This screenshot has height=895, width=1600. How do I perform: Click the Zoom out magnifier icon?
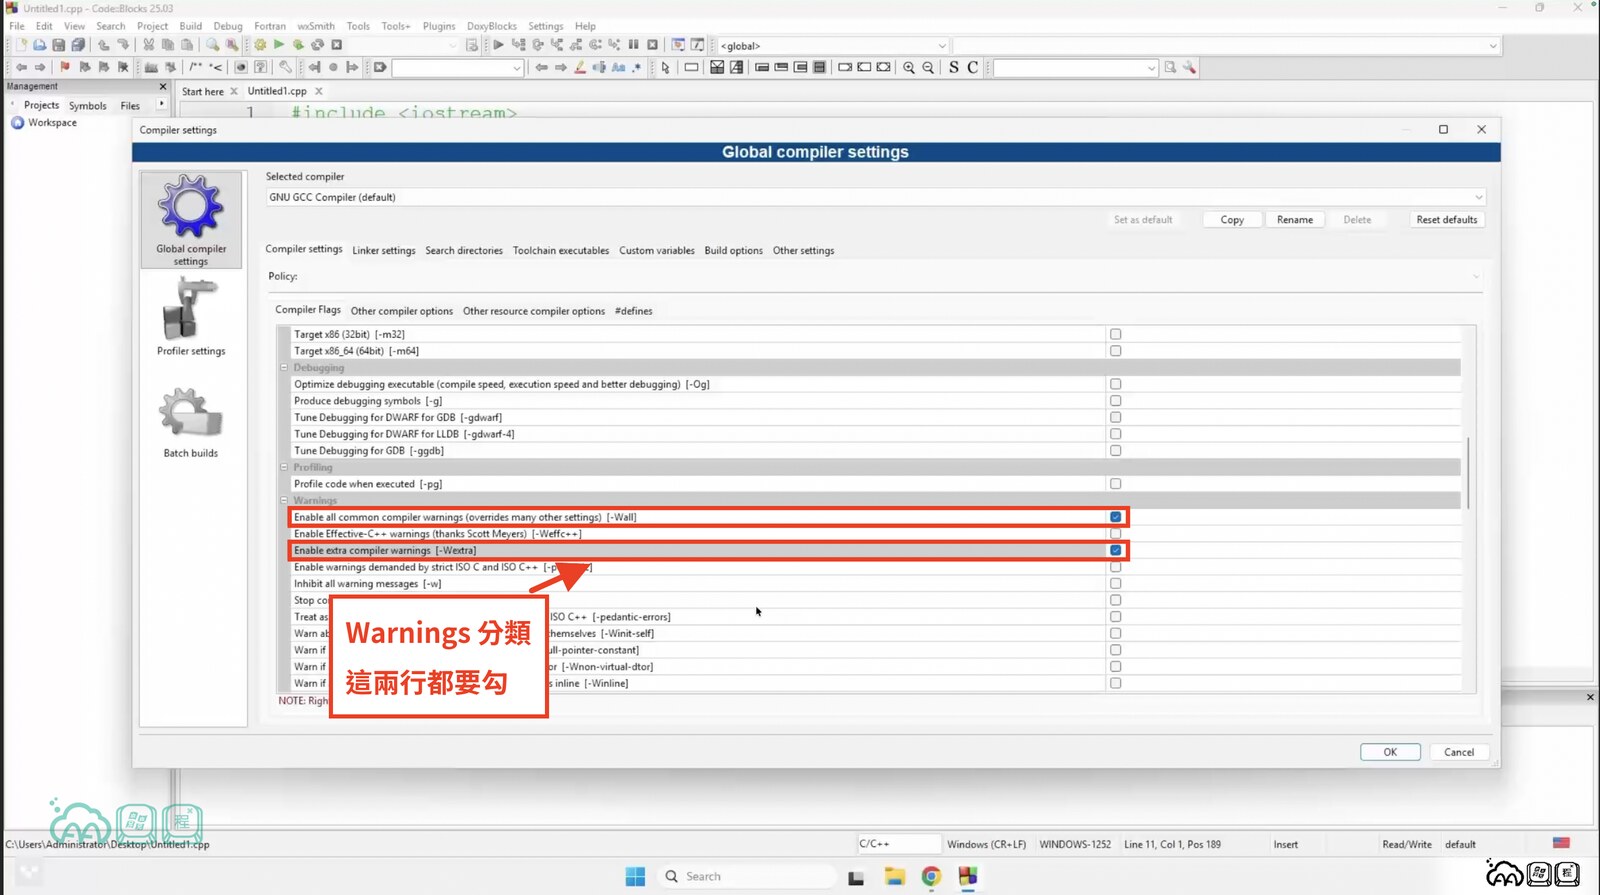[928, 67]
